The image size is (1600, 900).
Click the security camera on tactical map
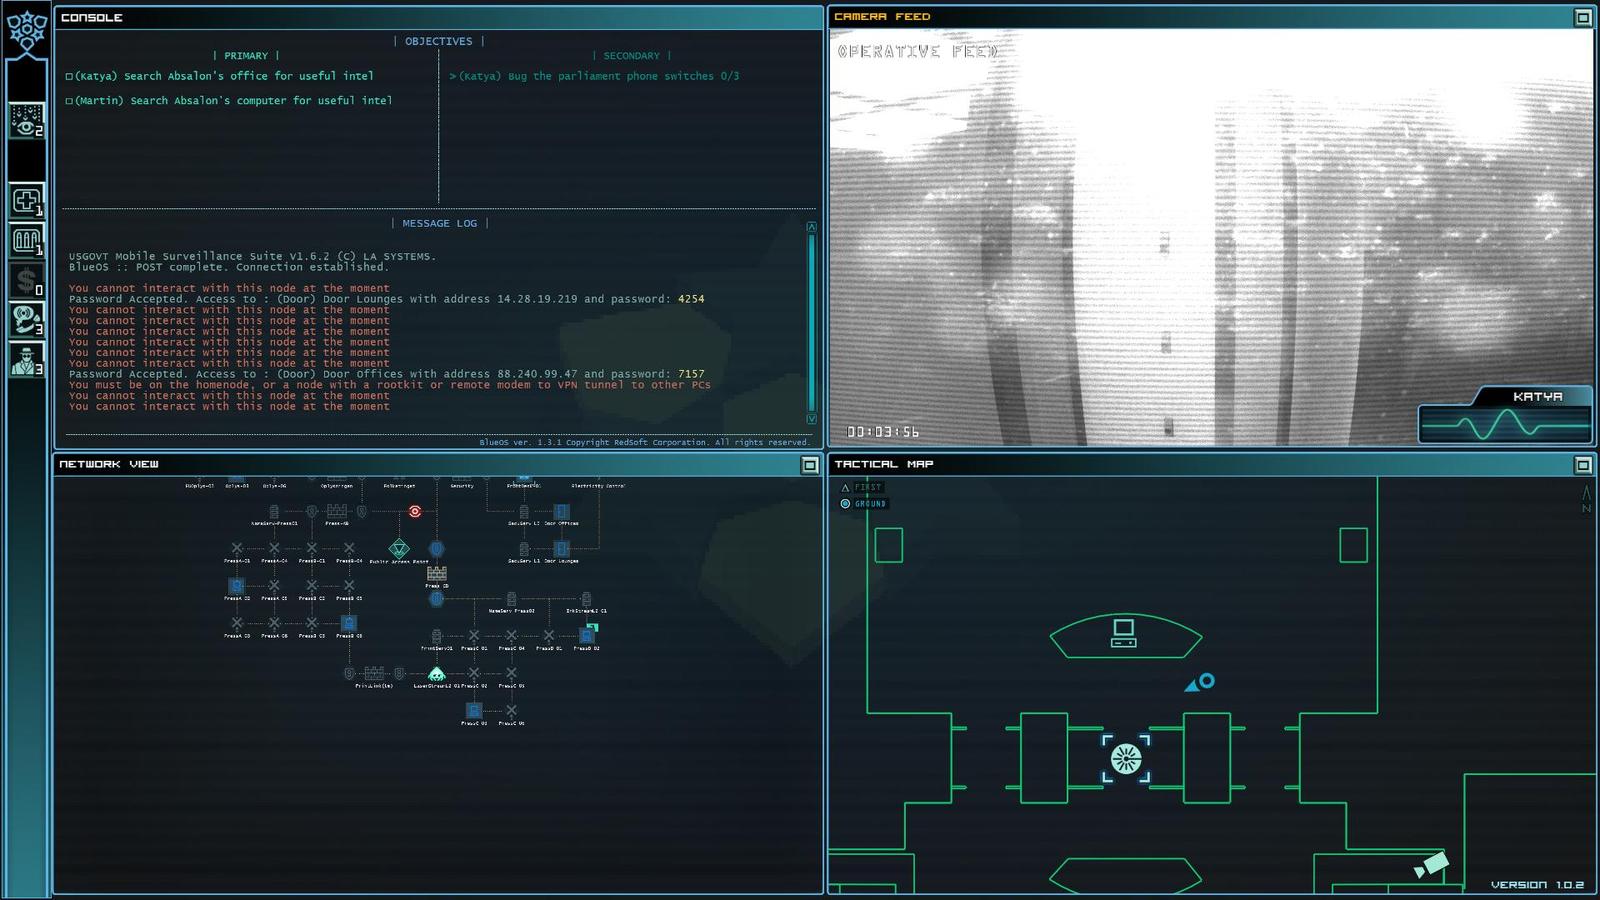point(1432,865)
